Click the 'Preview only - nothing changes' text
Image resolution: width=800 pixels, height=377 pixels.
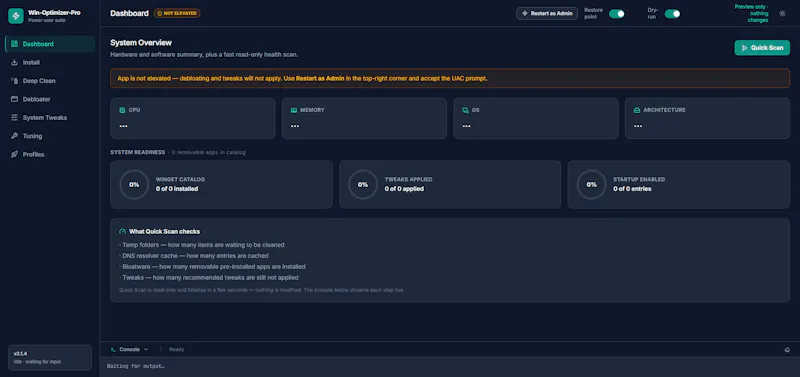coord(752,14)
